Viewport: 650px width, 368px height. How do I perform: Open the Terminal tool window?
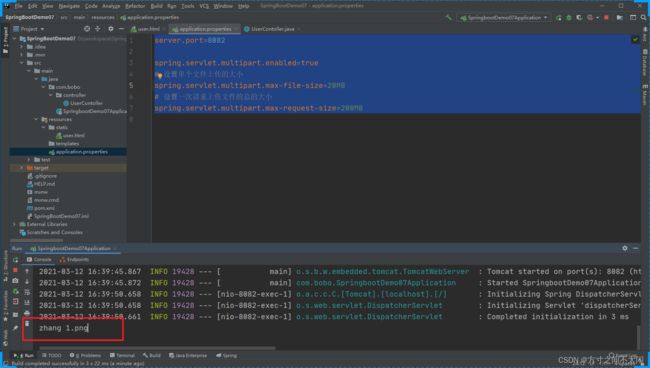coord(122,356)
